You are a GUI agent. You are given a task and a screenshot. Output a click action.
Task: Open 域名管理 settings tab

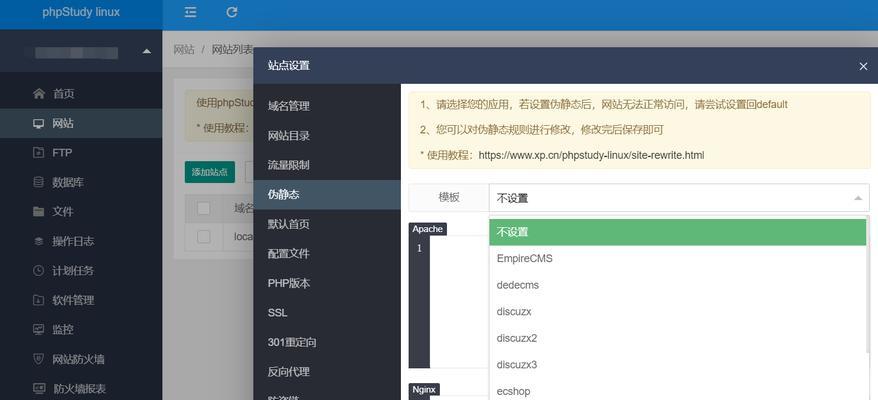327,106
